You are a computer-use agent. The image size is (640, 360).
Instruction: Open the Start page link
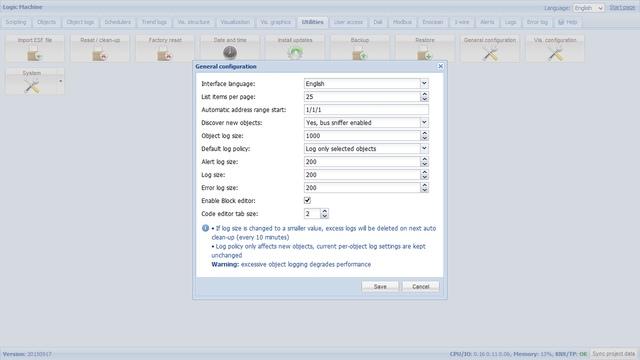[622, 7]
